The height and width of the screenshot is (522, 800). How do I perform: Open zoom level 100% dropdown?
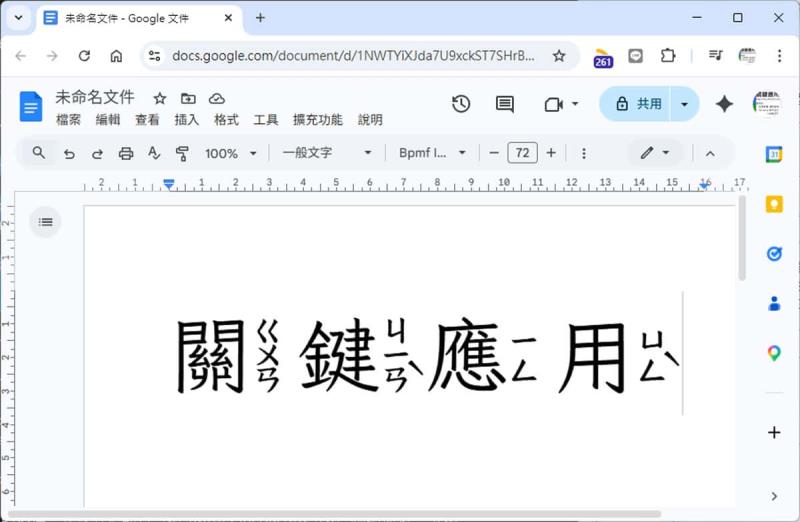coord(231,153)
